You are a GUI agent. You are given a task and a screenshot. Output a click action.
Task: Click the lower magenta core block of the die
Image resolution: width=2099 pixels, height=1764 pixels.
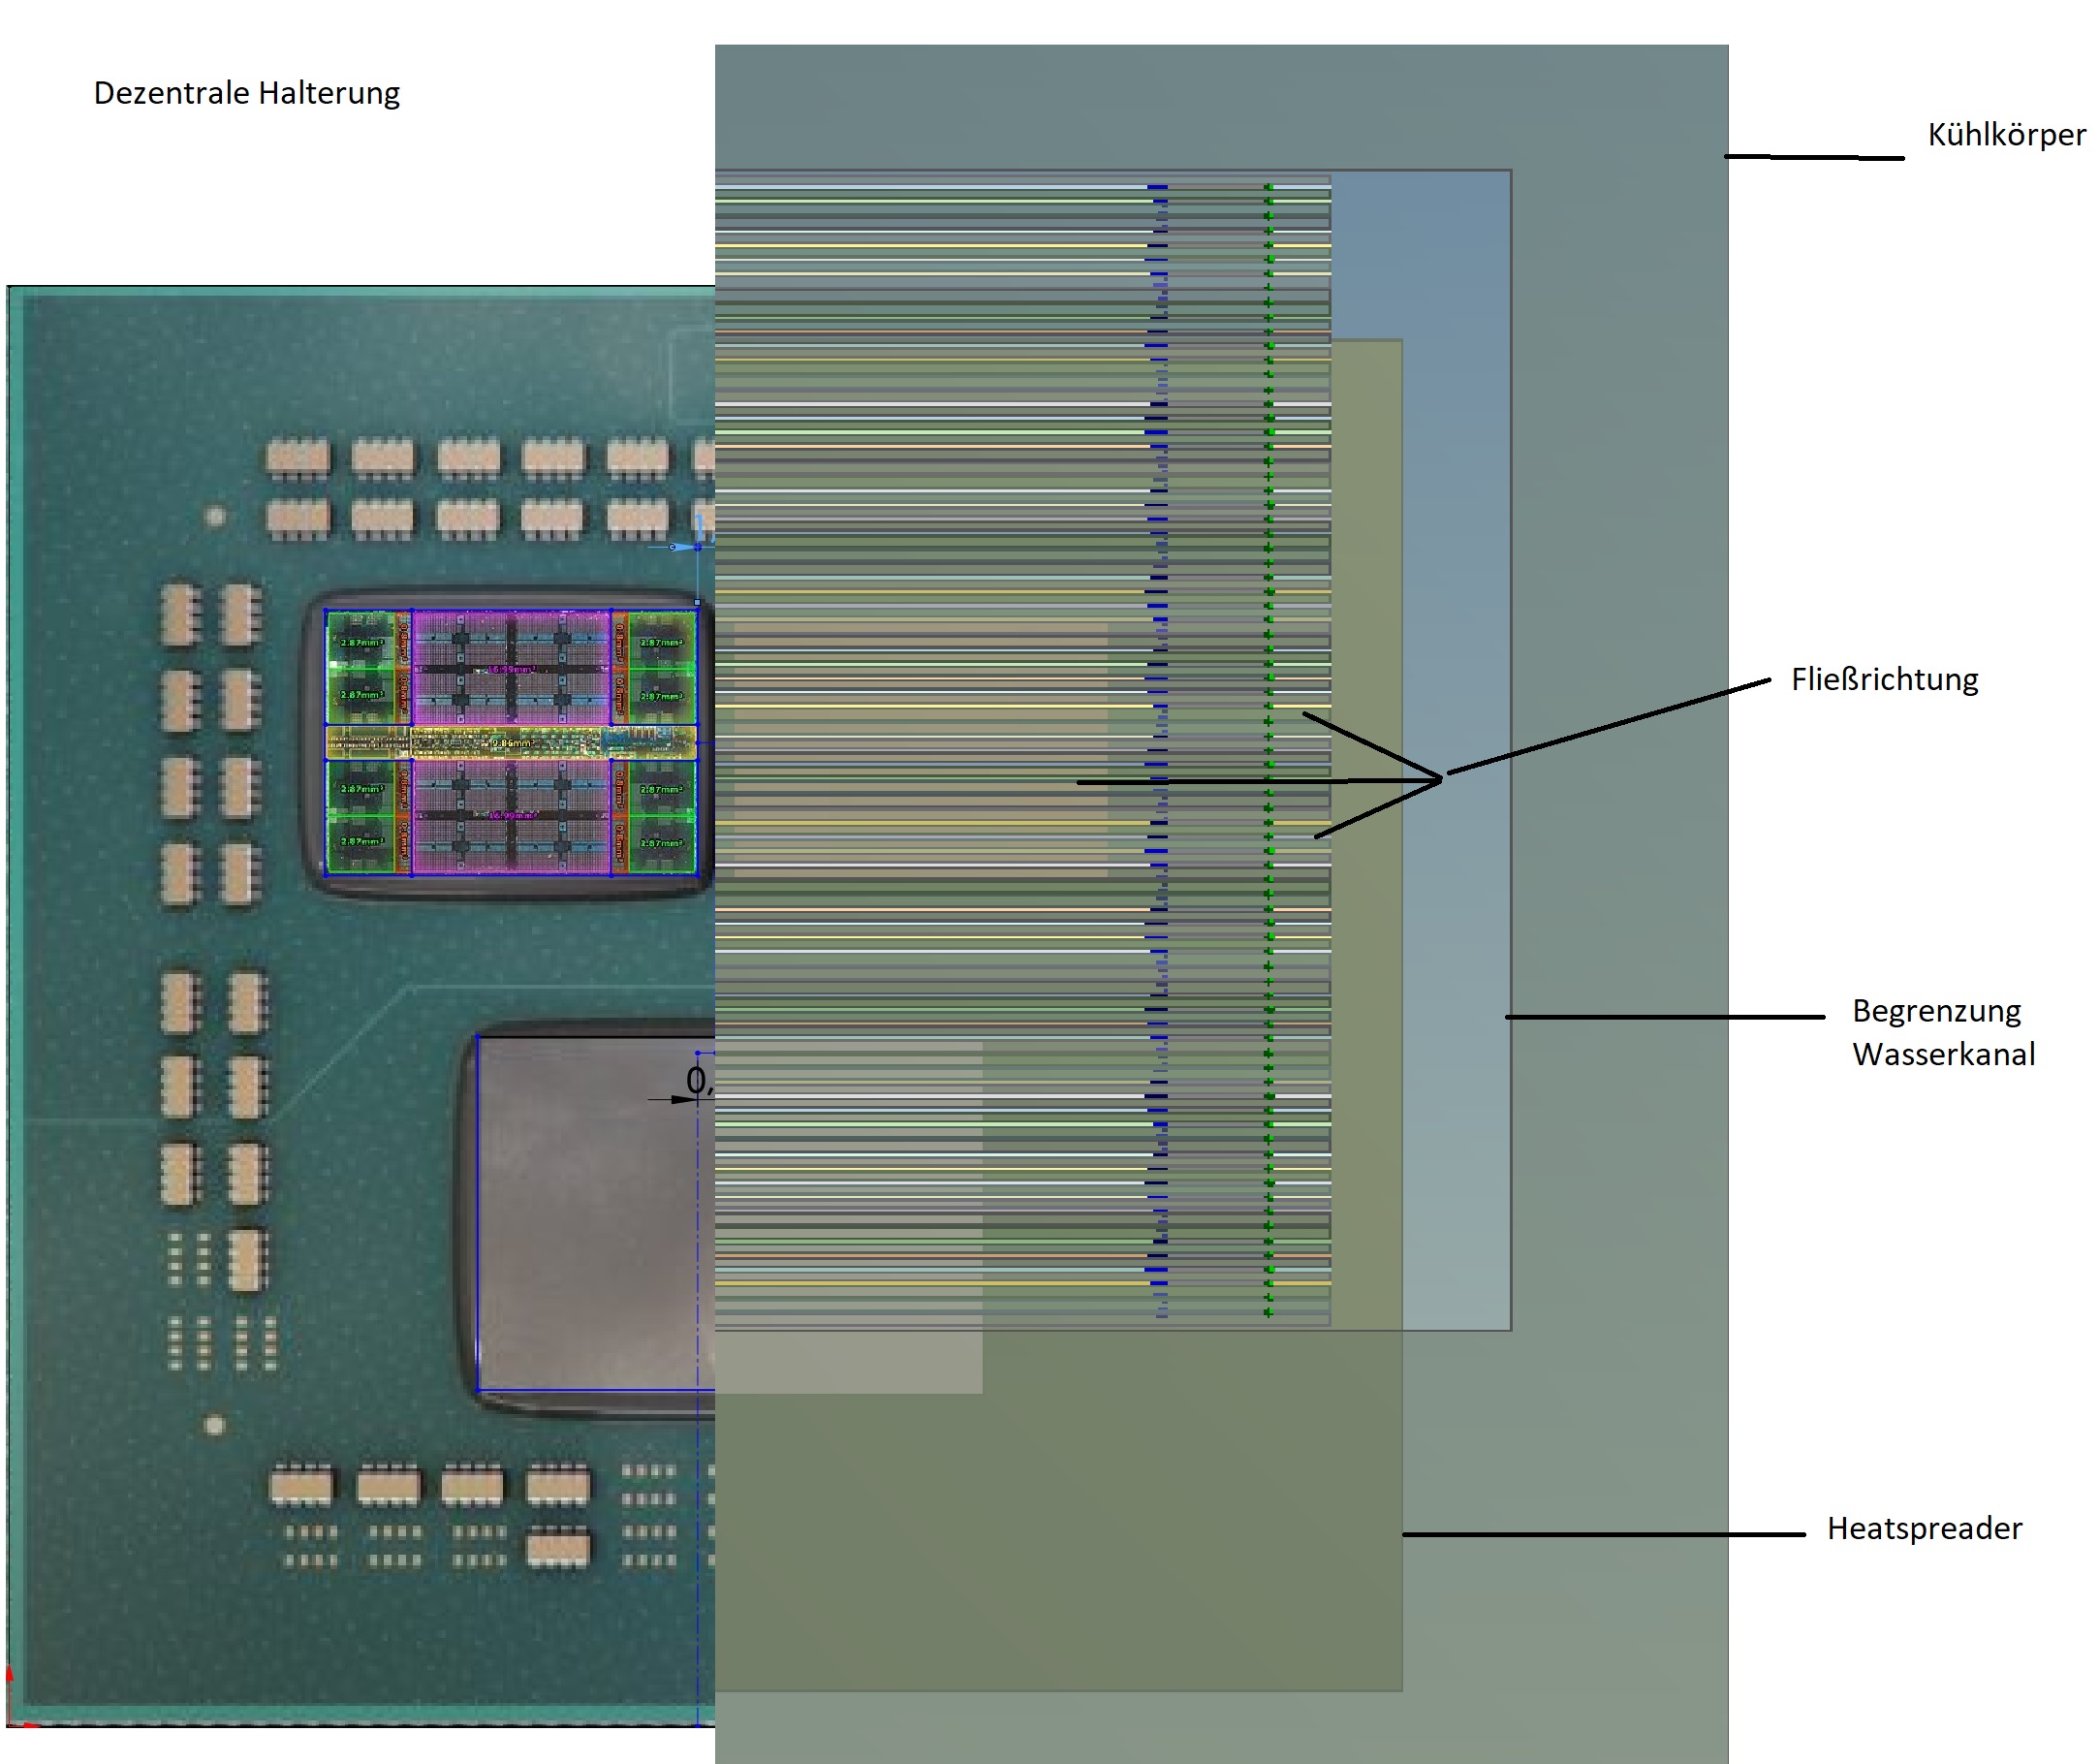[510, 815]
